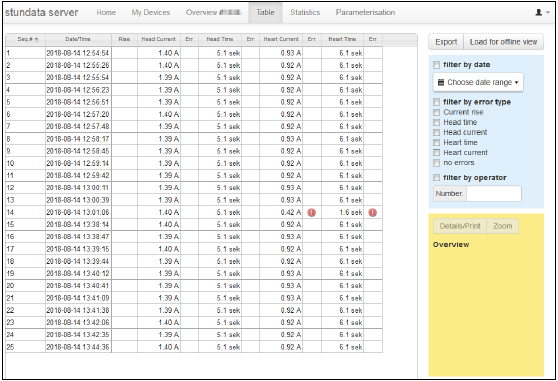Image resolution: width=558 pixels, height=381 pixels.
Task: Check the Current rise error filter
Action: tap(437, 112)
